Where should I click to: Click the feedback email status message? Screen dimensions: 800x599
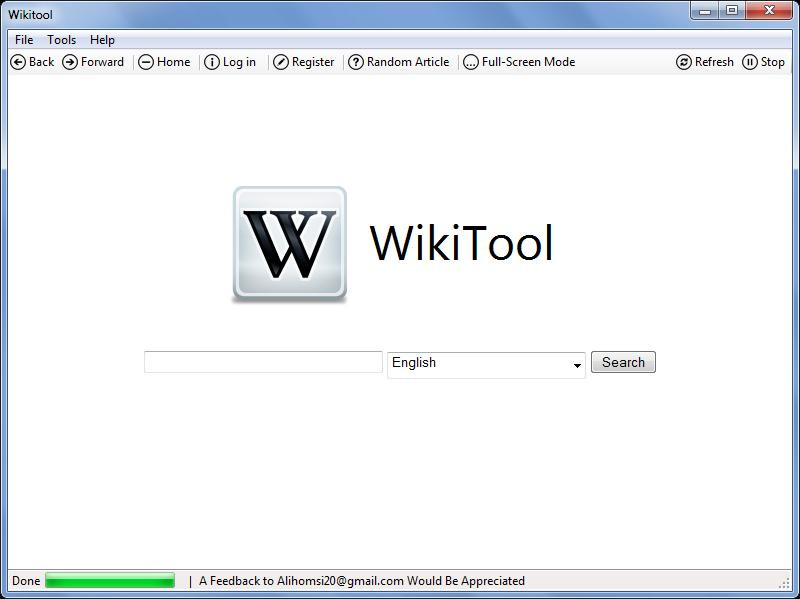pos(362,581)
